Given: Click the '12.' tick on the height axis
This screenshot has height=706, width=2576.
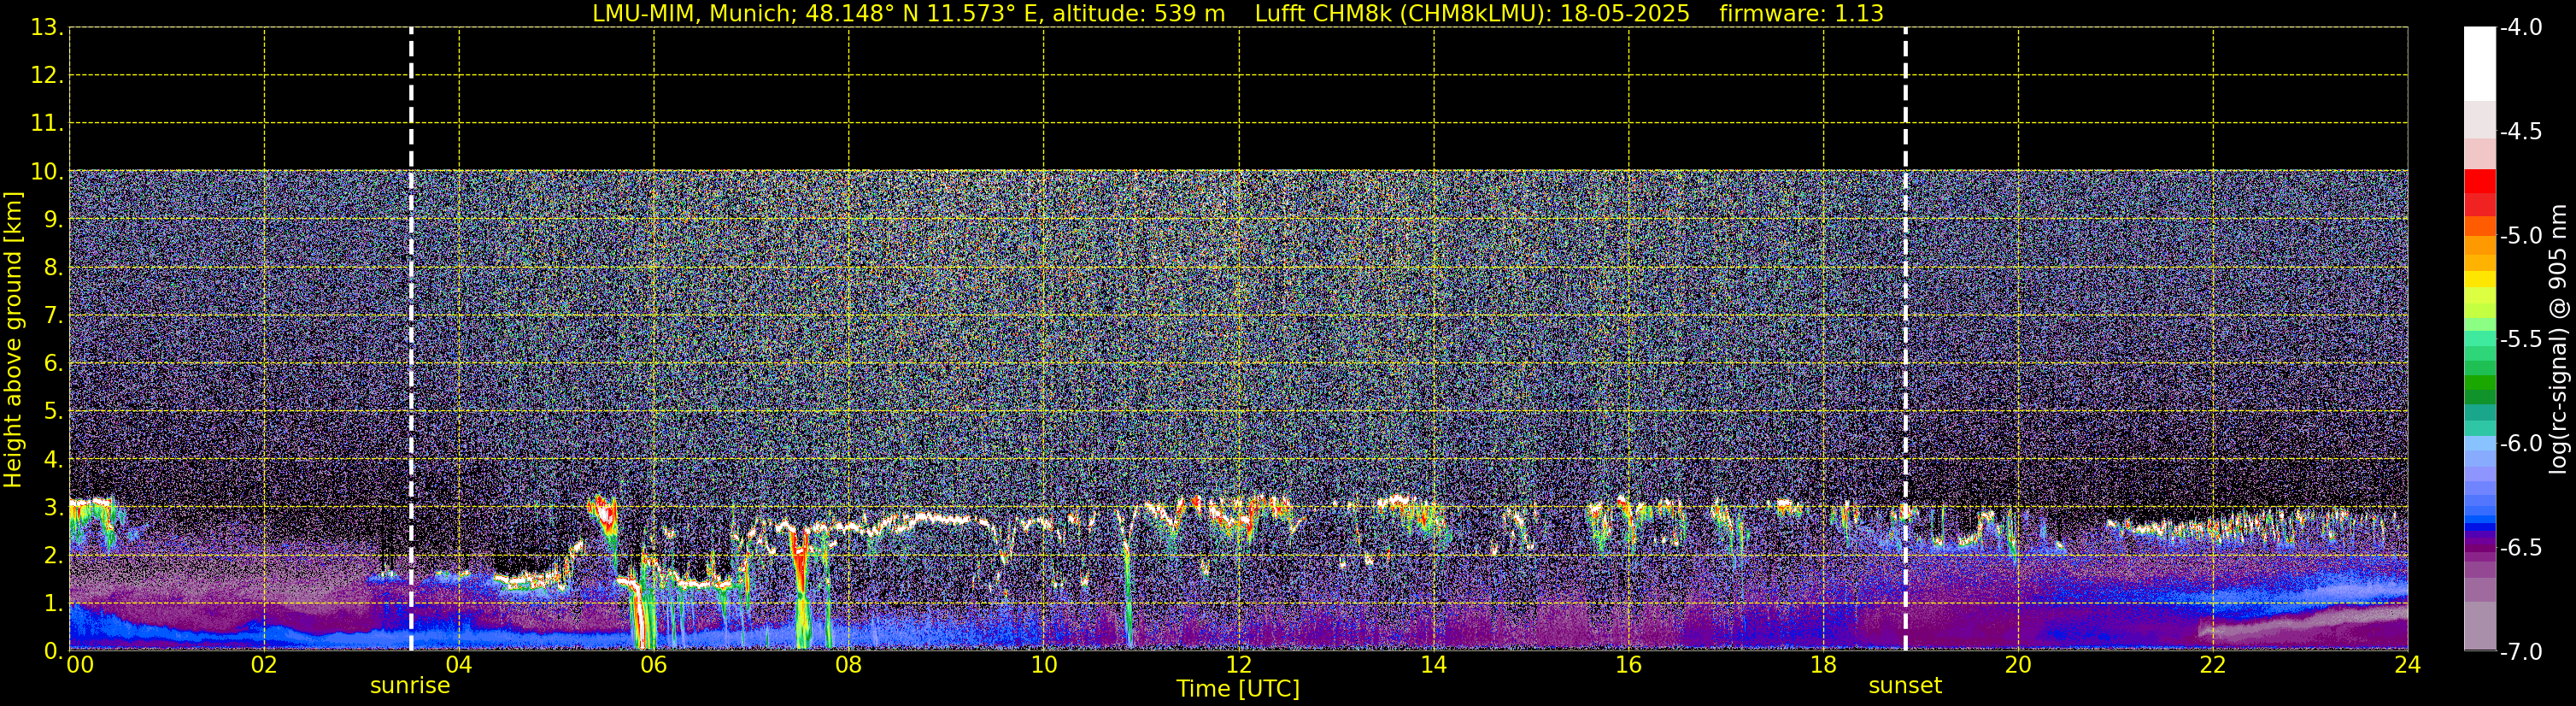Looking at the screenshot, I should 46,76.
